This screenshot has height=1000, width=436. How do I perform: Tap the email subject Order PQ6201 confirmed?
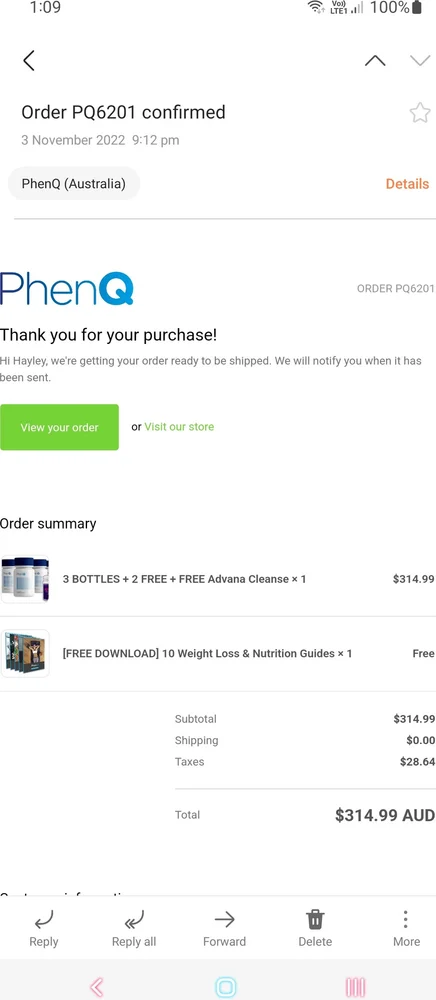pos(123,112)
